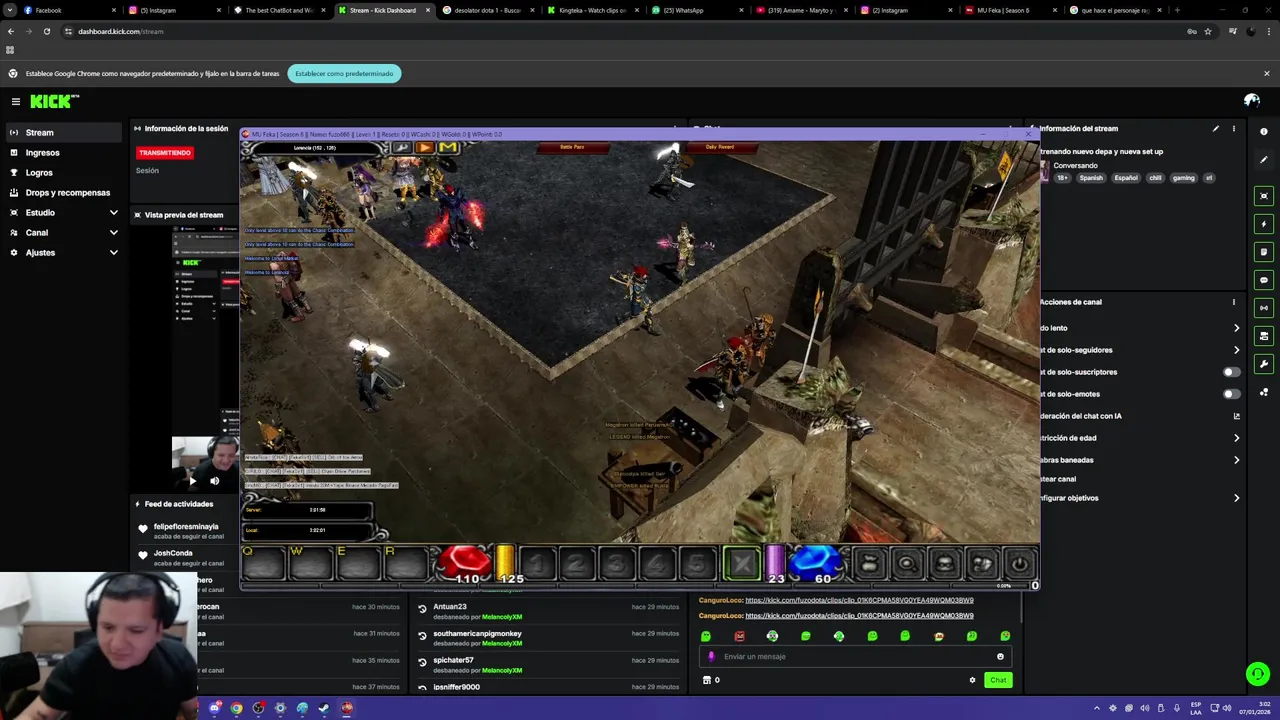This screenshot has width=1280, height=720.
Task: Reload the page with the refresh button
Action: (x=46, y=31)
